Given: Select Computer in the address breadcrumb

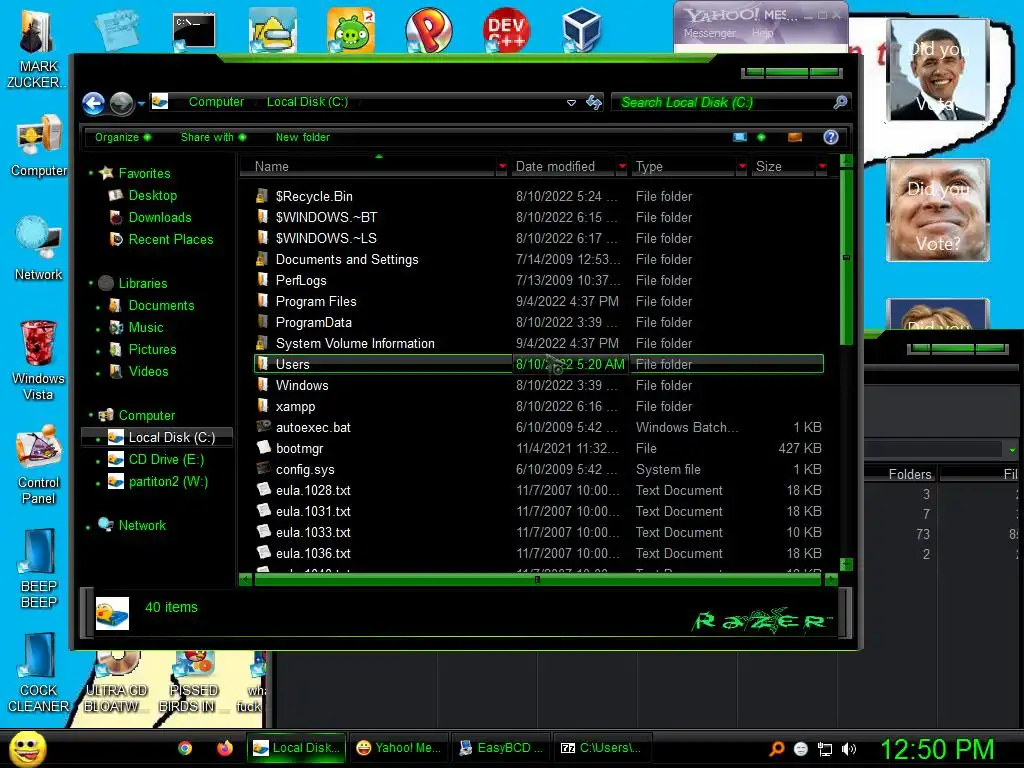Looking at the screenshot, I should (216, 102).
